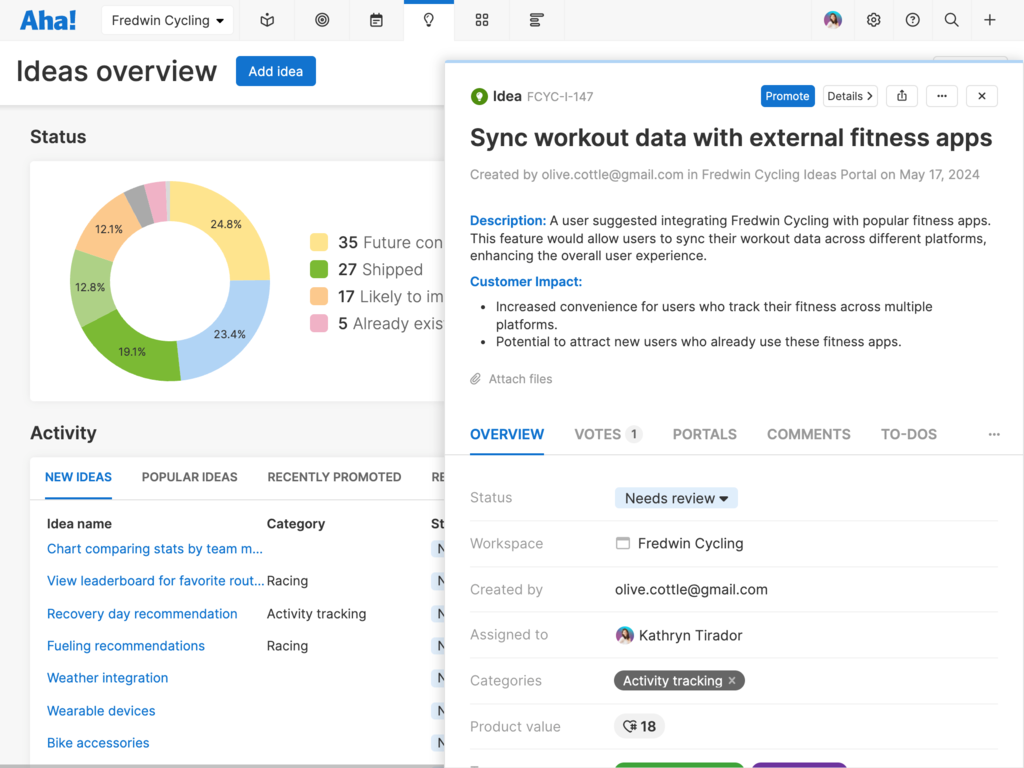1024x768 pixels.
Task: Promote the idea using the Promote button
Action: pyautogui.click(x=787, y=96)
